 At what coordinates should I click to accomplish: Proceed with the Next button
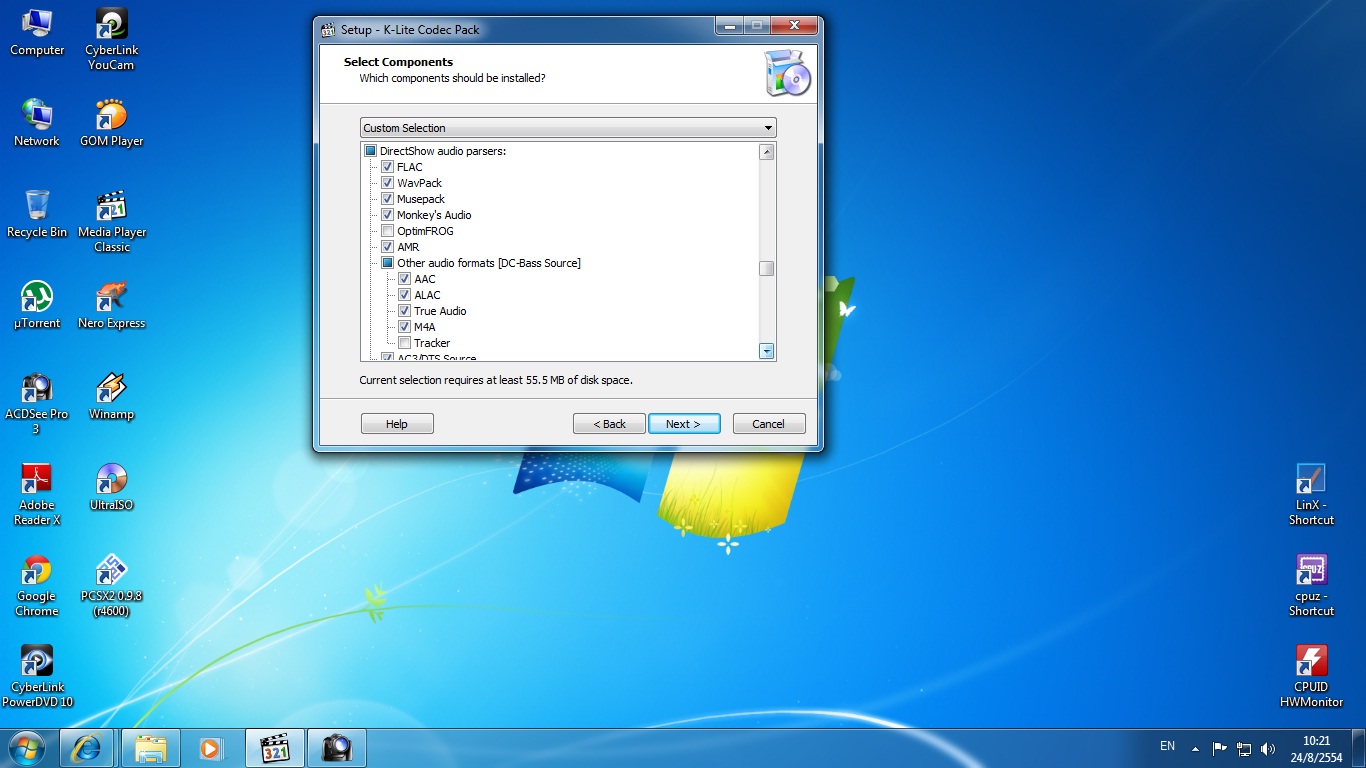click(x=684, y=424)
